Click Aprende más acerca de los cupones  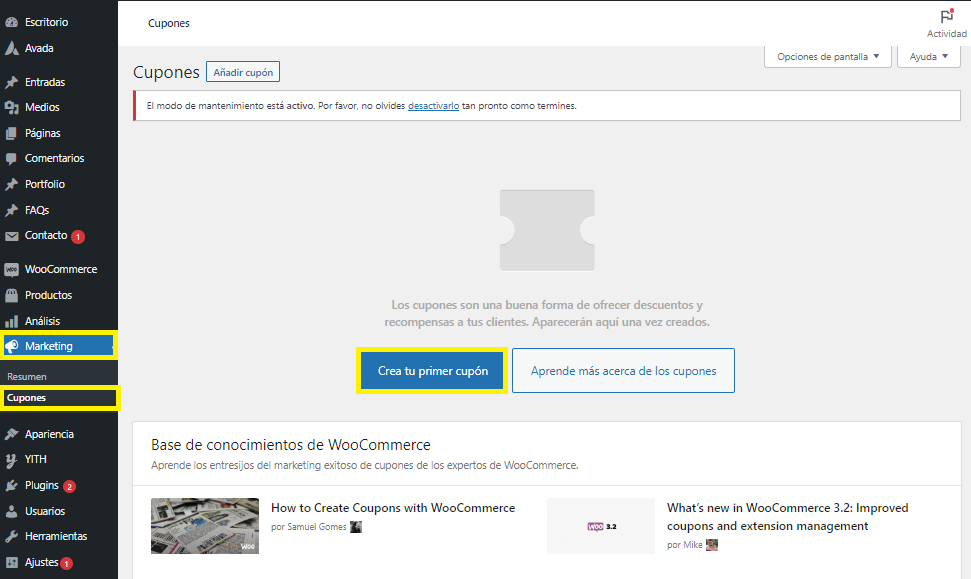[623, 371]
